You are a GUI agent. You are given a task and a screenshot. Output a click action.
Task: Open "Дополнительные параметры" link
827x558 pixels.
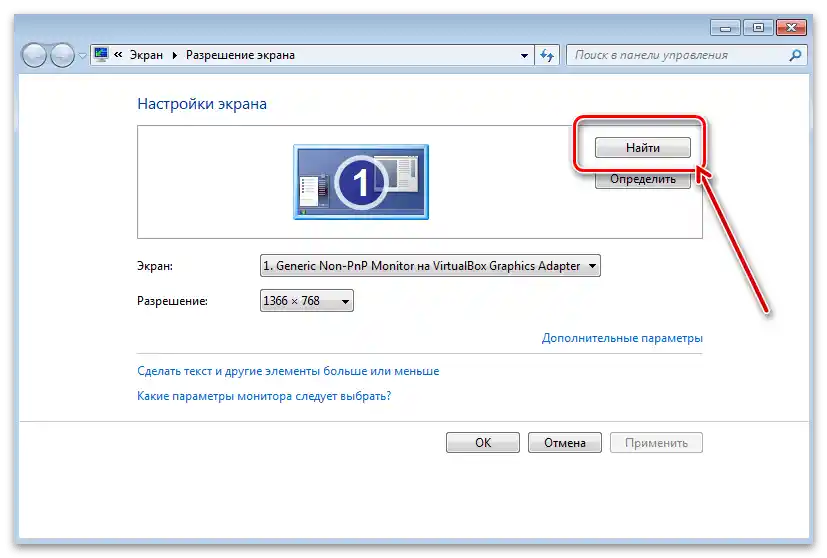pyautogui.click(x=622, y=338)
